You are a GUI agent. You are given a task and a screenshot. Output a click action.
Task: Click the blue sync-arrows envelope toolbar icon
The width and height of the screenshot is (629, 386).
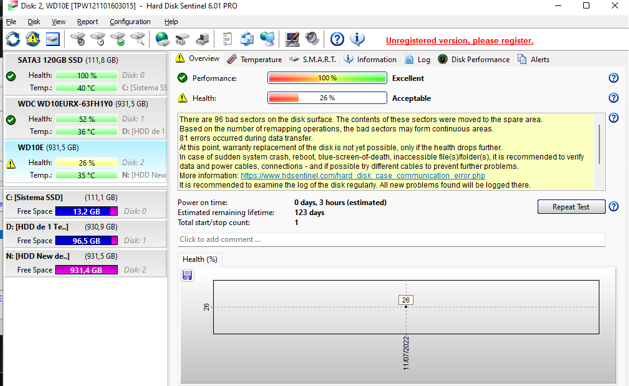(247, 39)
